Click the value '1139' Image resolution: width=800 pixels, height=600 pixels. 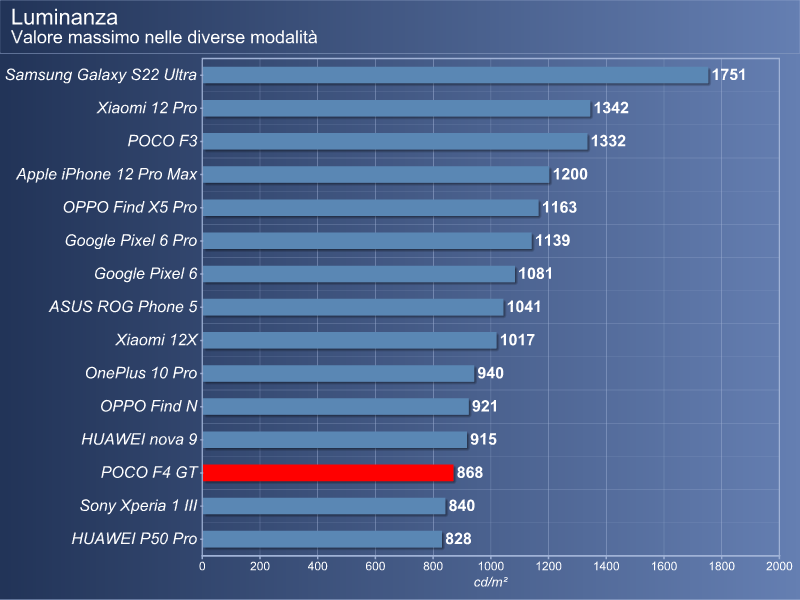pyautogui.click(x=553, y=241)
